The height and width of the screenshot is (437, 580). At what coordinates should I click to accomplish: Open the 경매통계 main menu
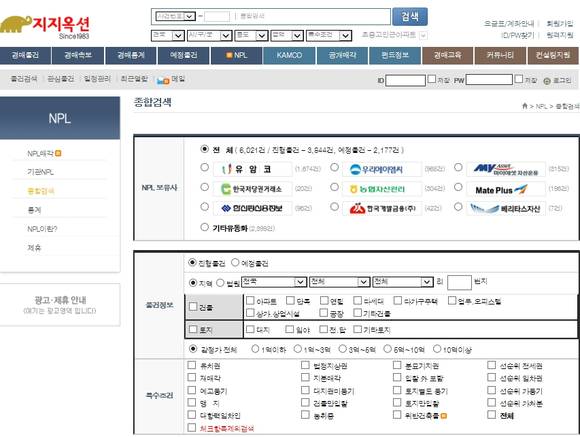[x=131, y=56]
